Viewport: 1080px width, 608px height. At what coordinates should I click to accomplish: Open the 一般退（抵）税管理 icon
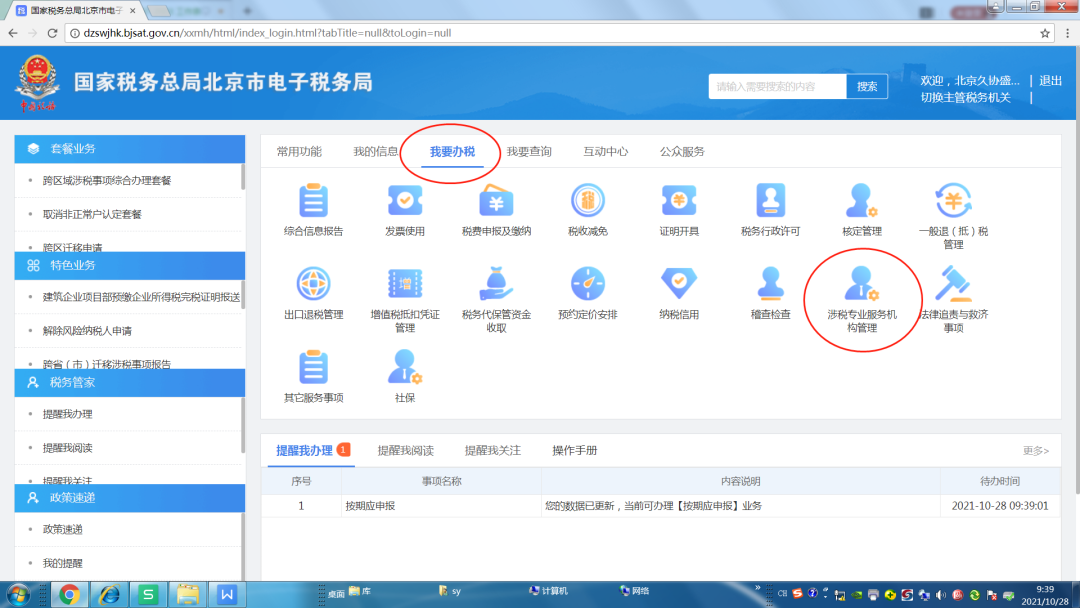click(953, 201)
